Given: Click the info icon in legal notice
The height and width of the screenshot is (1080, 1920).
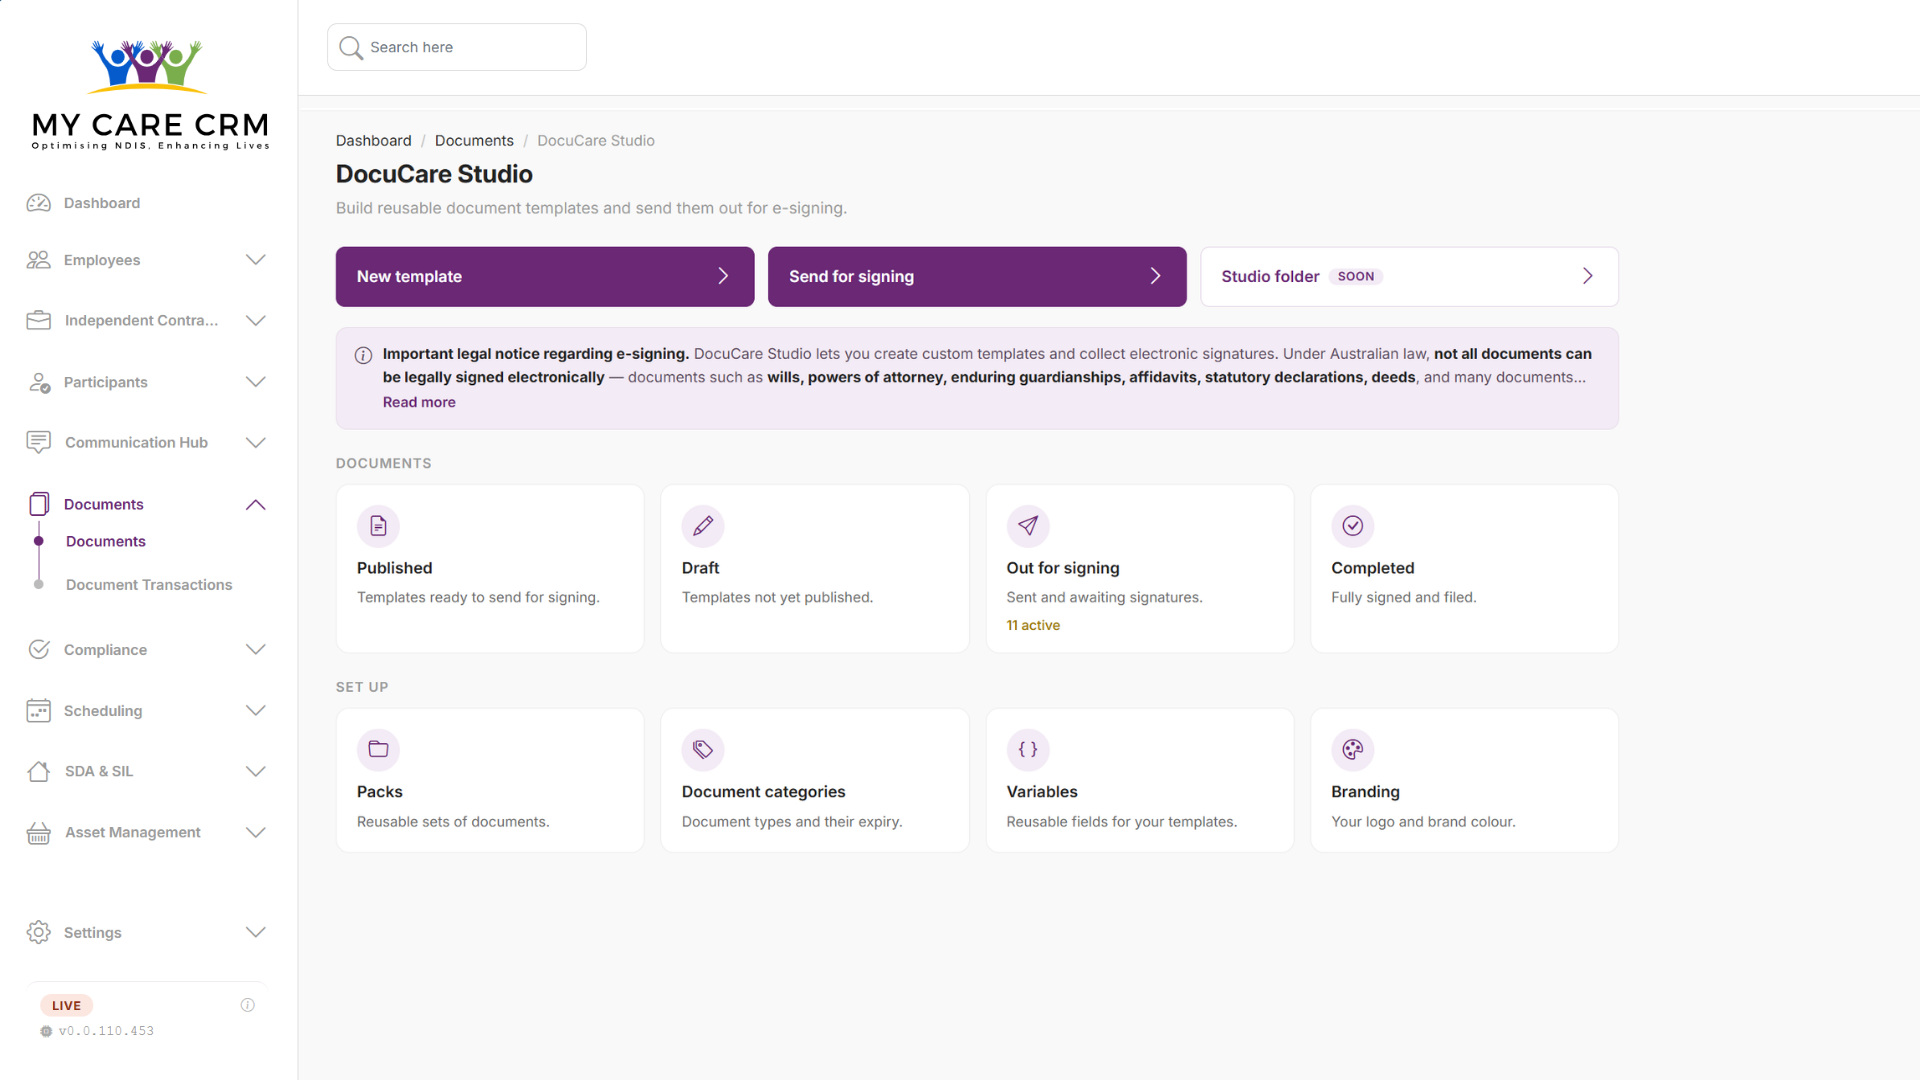Looking at the screenshot, I should [364, 355].
